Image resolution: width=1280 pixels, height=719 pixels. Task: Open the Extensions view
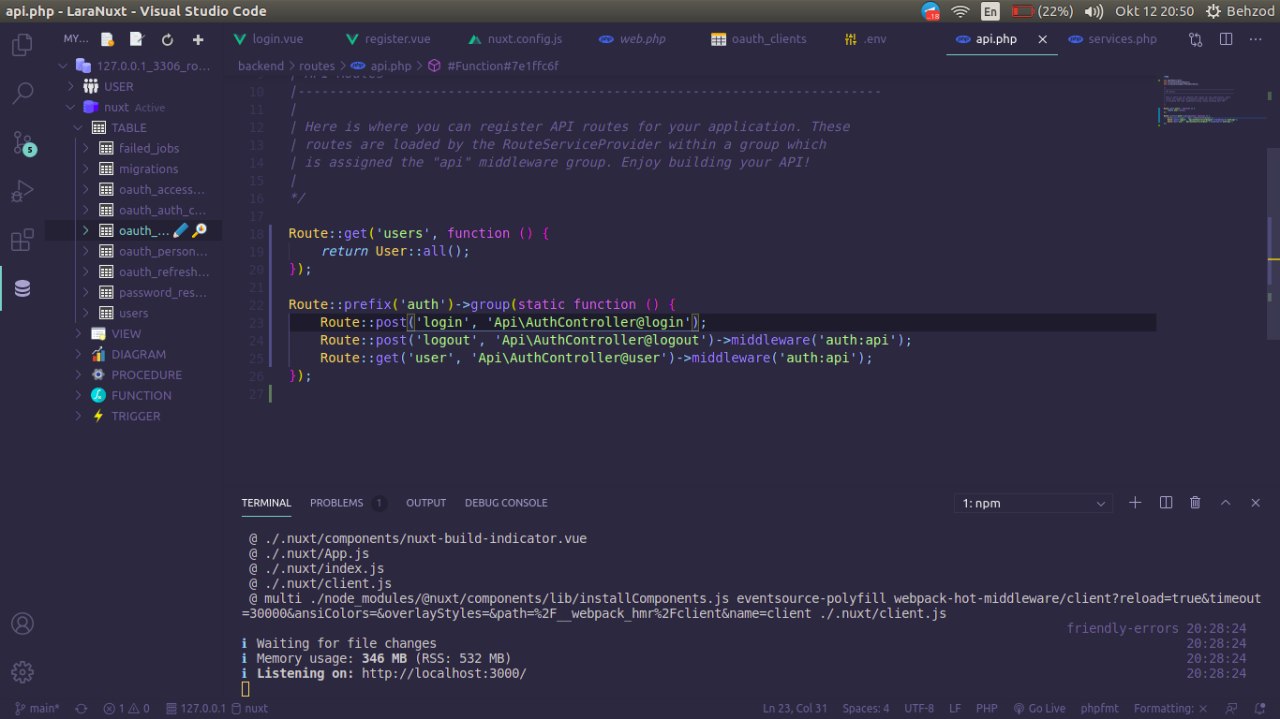pos(22,240)
